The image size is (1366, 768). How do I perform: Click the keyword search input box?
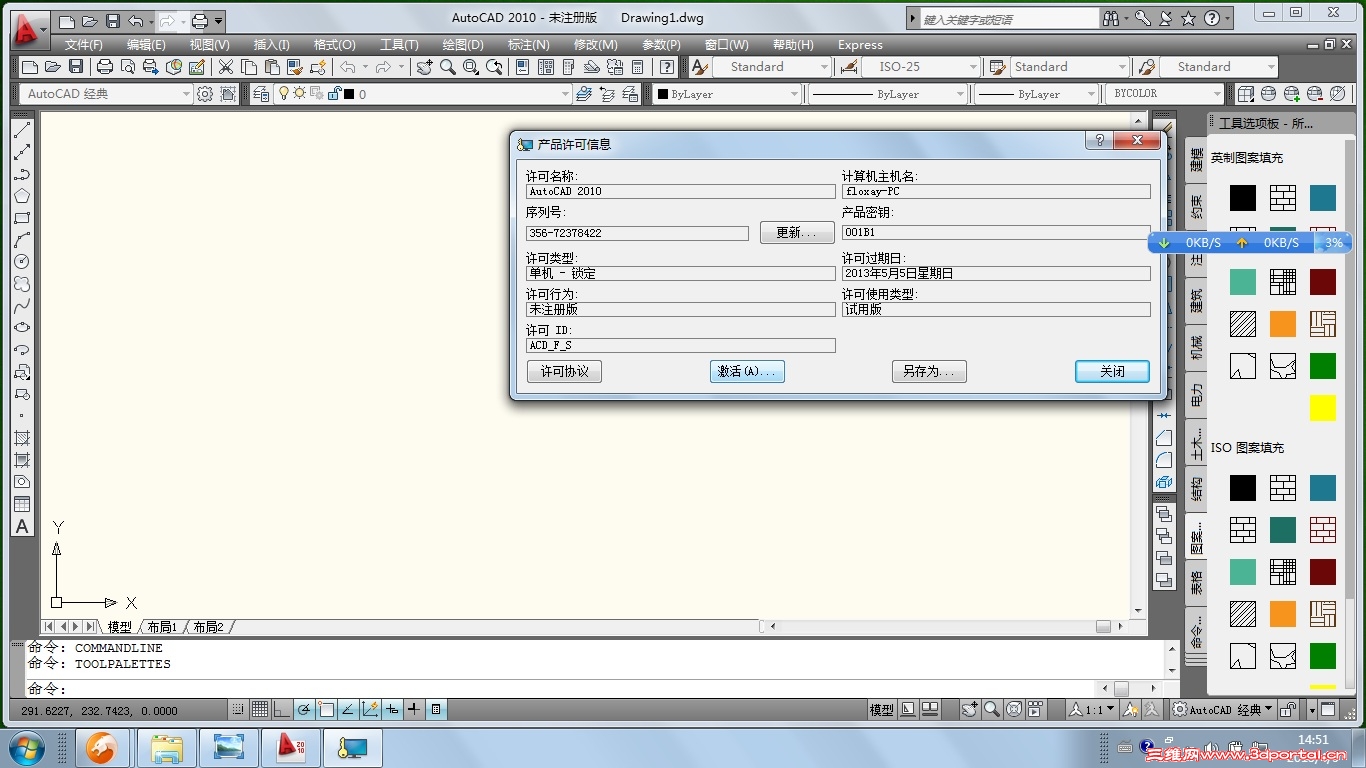pyautogui.click(x=1008, y=18)
